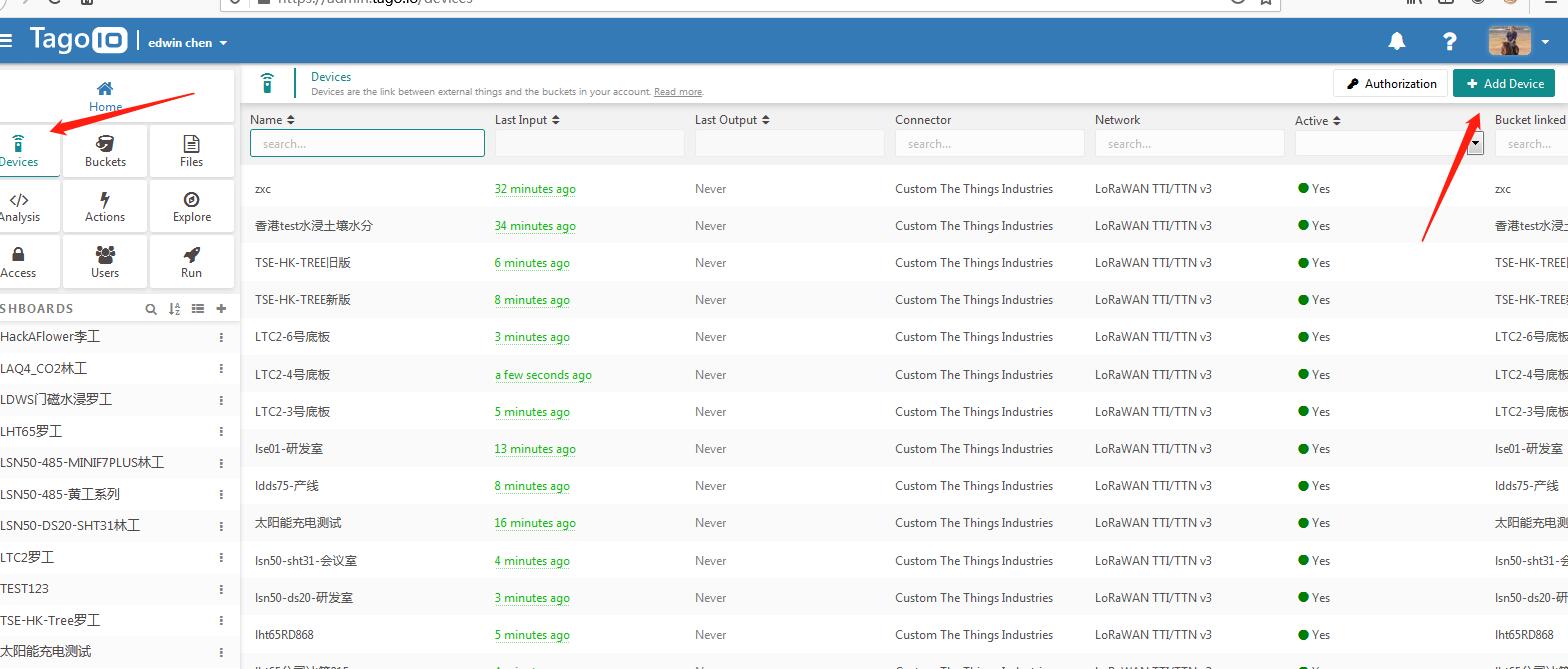
Task: Open the notifications bell
Action: (1397, 41)
